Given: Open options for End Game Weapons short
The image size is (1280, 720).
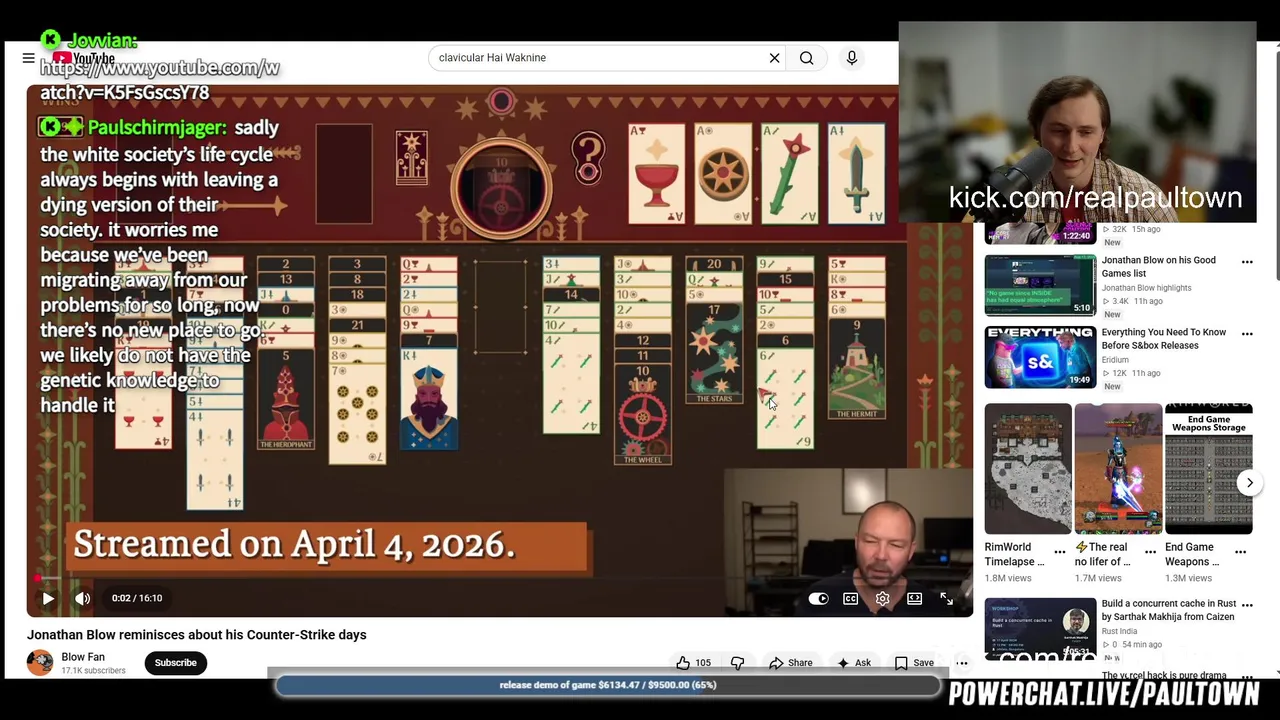Looking at the screenshot, I should (x=1240, y=551).
